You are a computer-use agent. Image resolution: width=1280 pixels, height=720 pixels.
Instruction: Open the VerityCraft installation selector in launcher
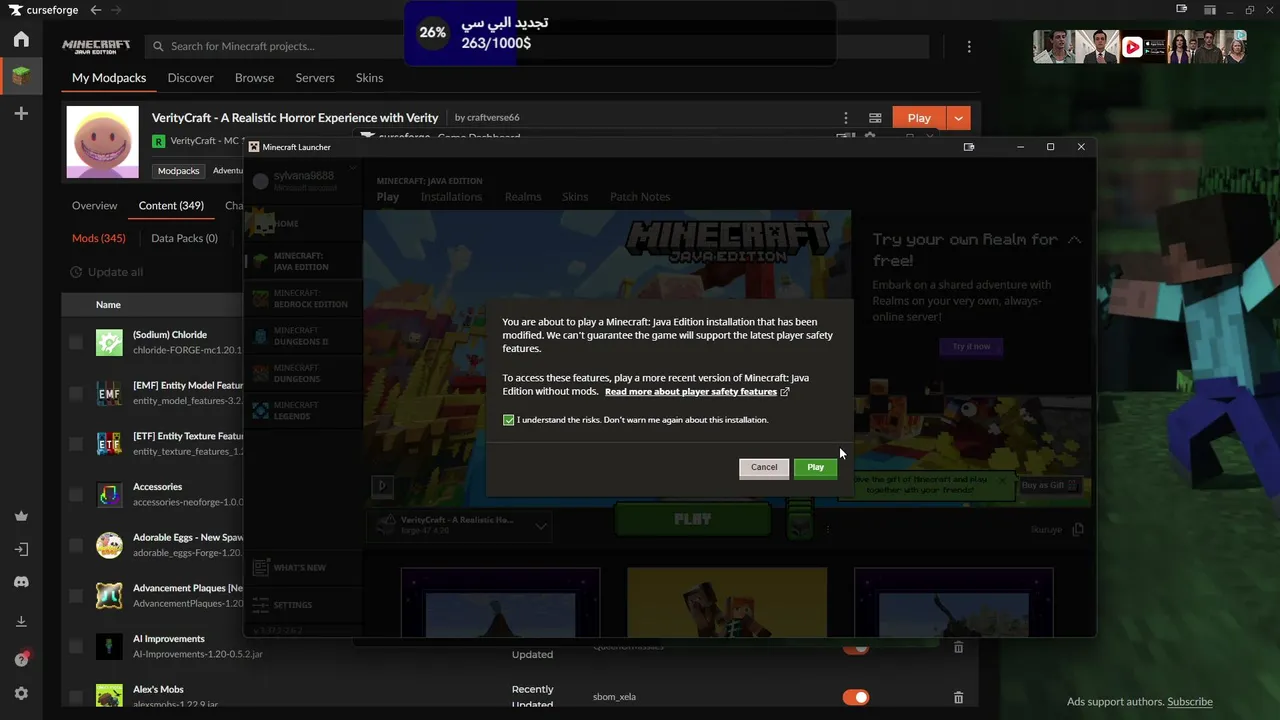tap(460, 525)
